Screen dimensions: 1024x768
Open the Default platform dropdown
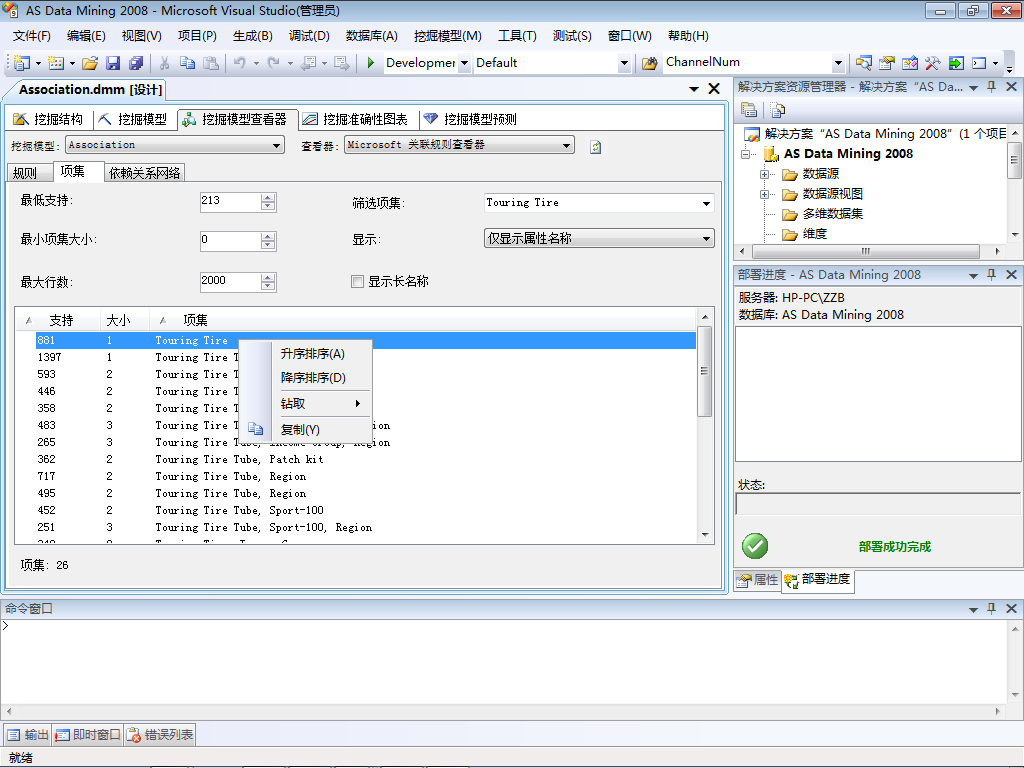click(624, 63)
